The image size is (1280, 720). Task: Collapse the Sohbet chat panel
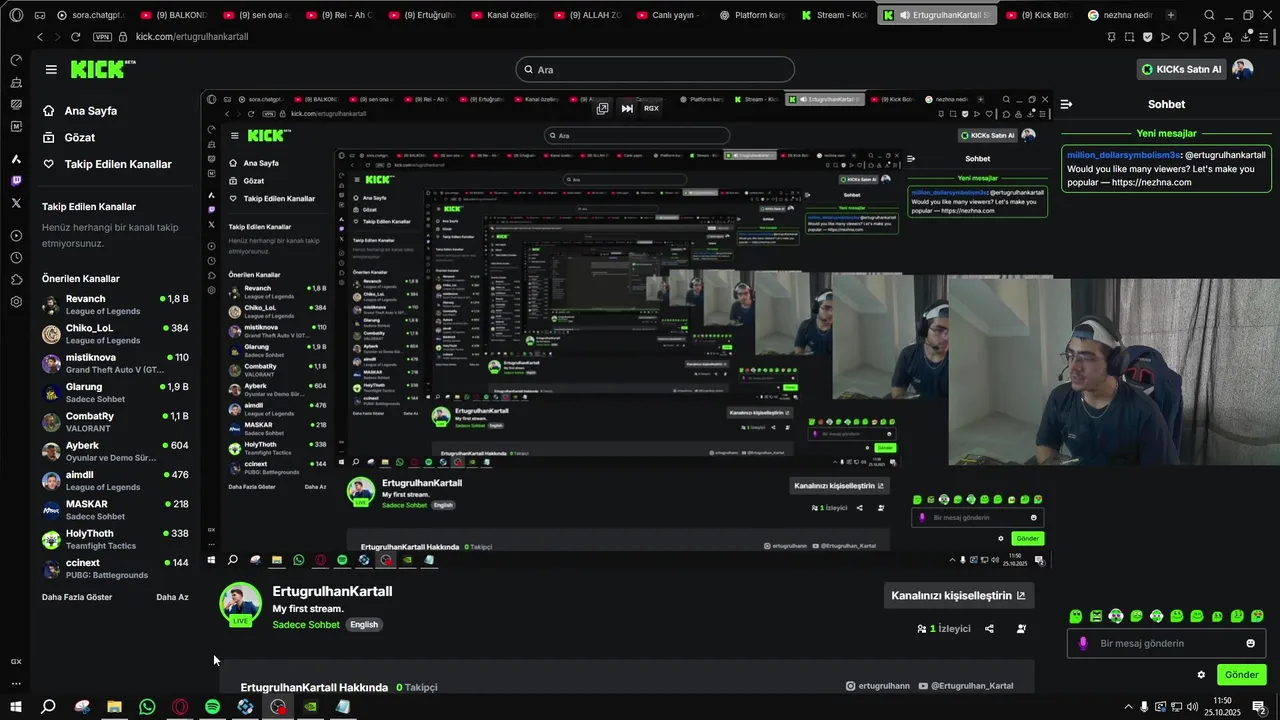[1066, 104]
